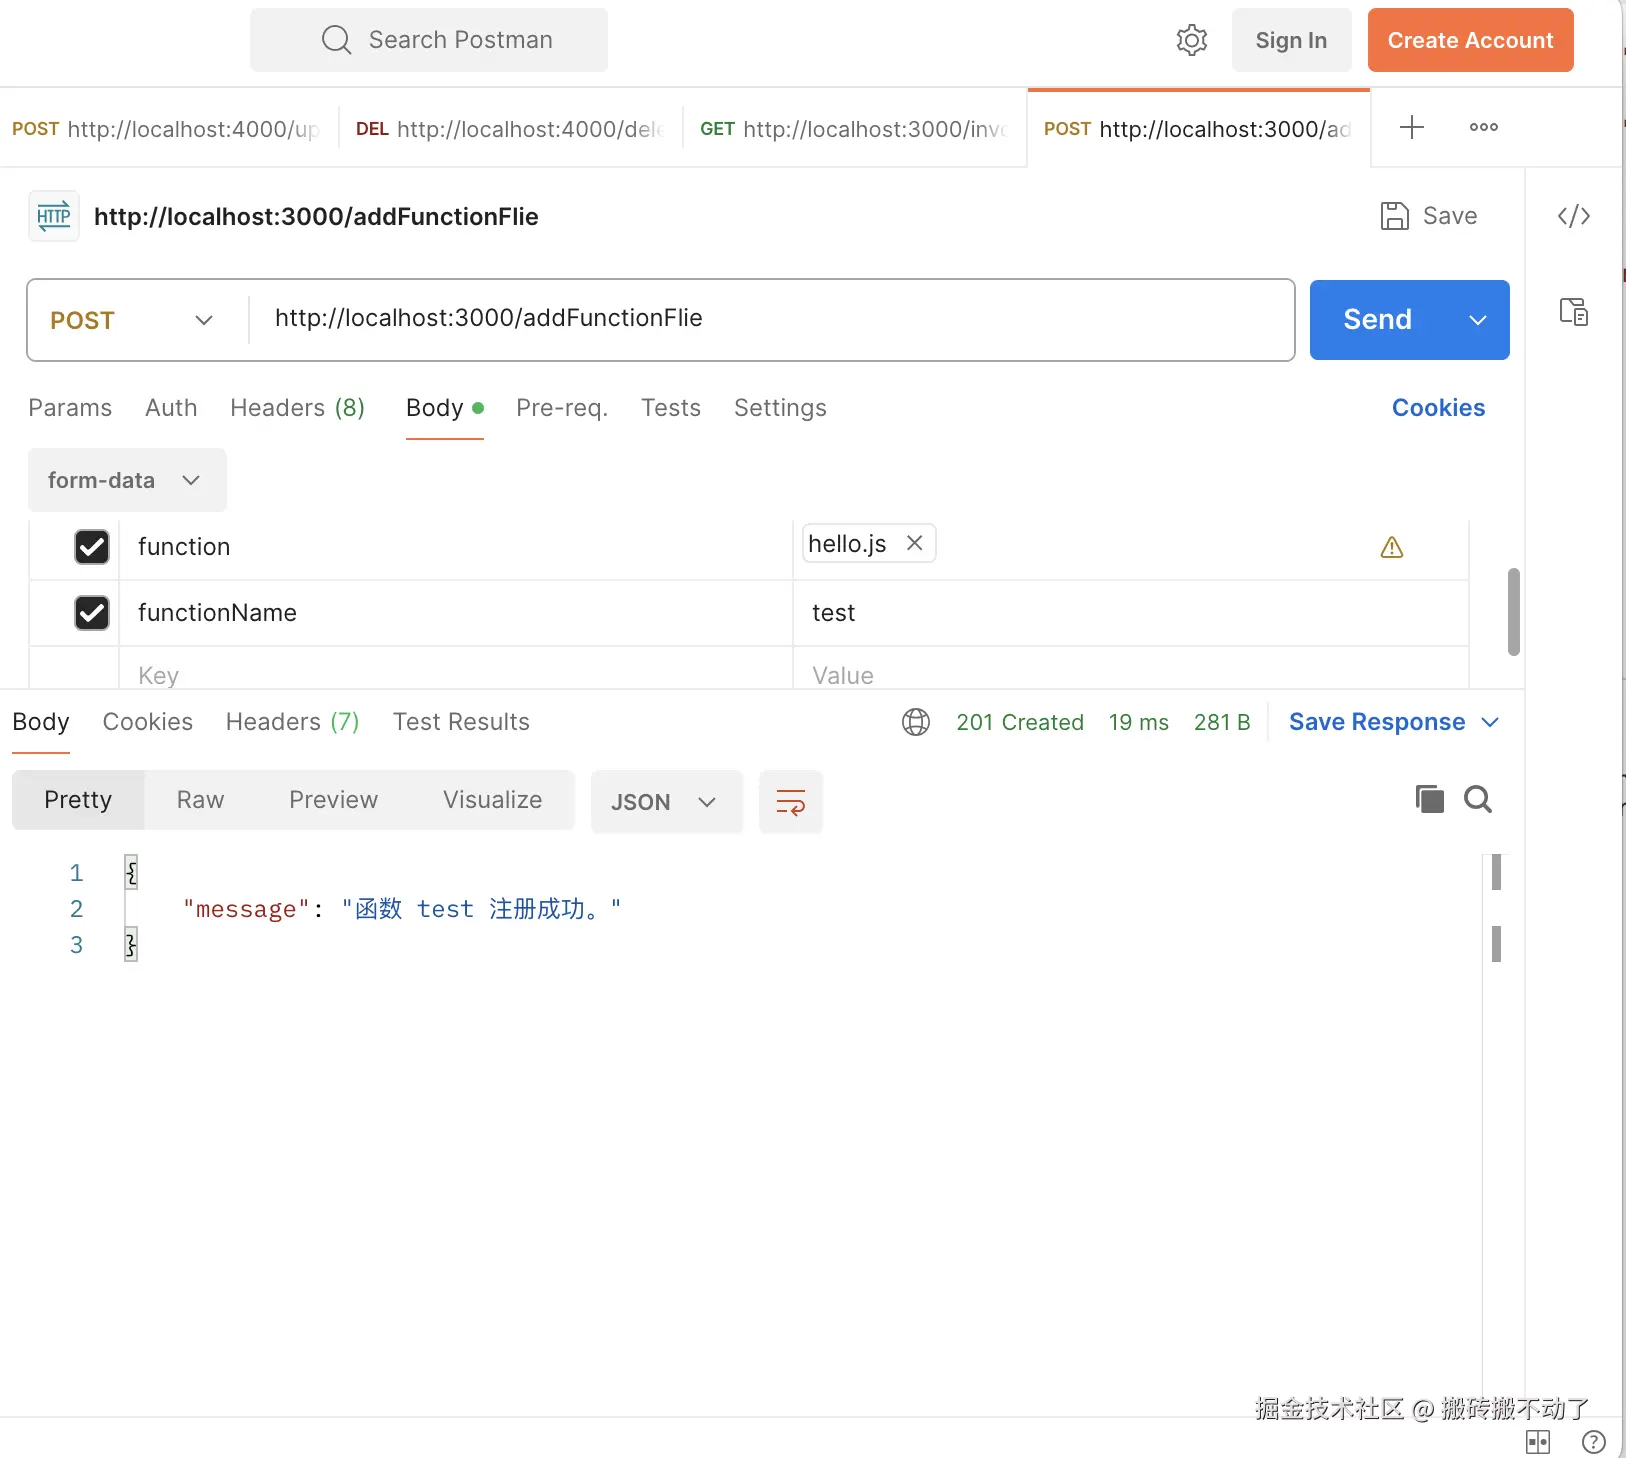Uncheck the function form-data row
The width and height of the screenshot is (1626, 1458).
coord(92,547)
